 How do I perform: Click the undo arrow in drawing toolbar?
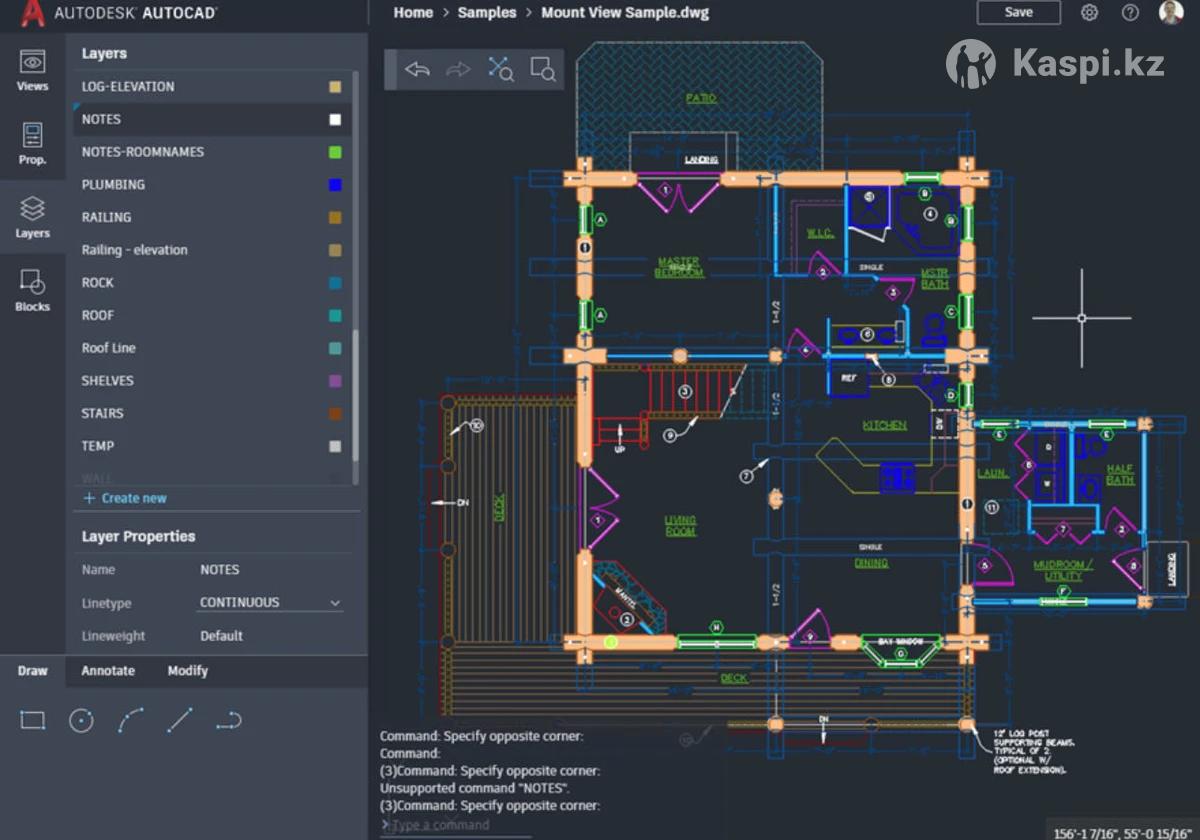tap(417, 69)
